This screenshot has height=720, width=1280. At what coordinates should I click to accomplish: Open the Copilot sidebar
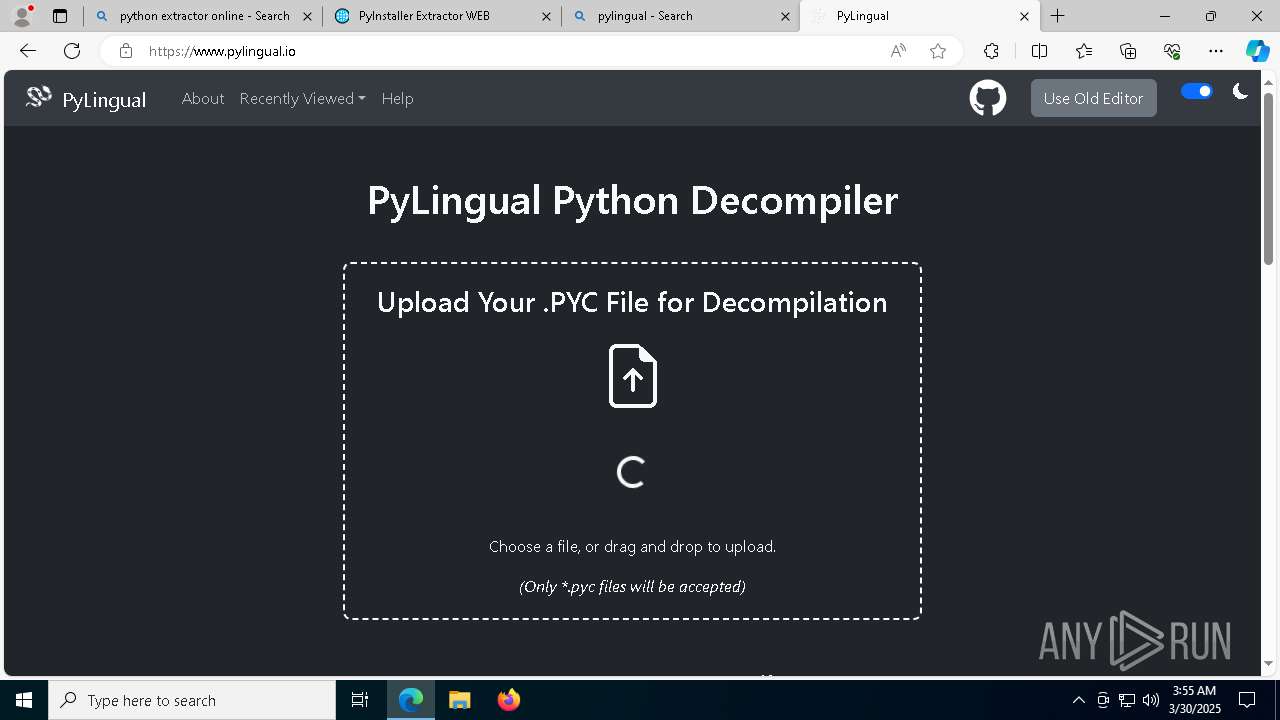tap(1257, 51)
